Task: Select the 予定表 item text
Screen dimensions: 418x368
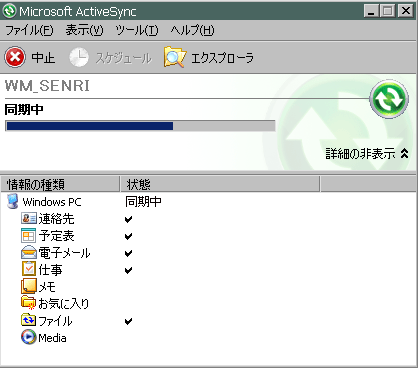Action: pyautogui.click(x=56, y=236)
